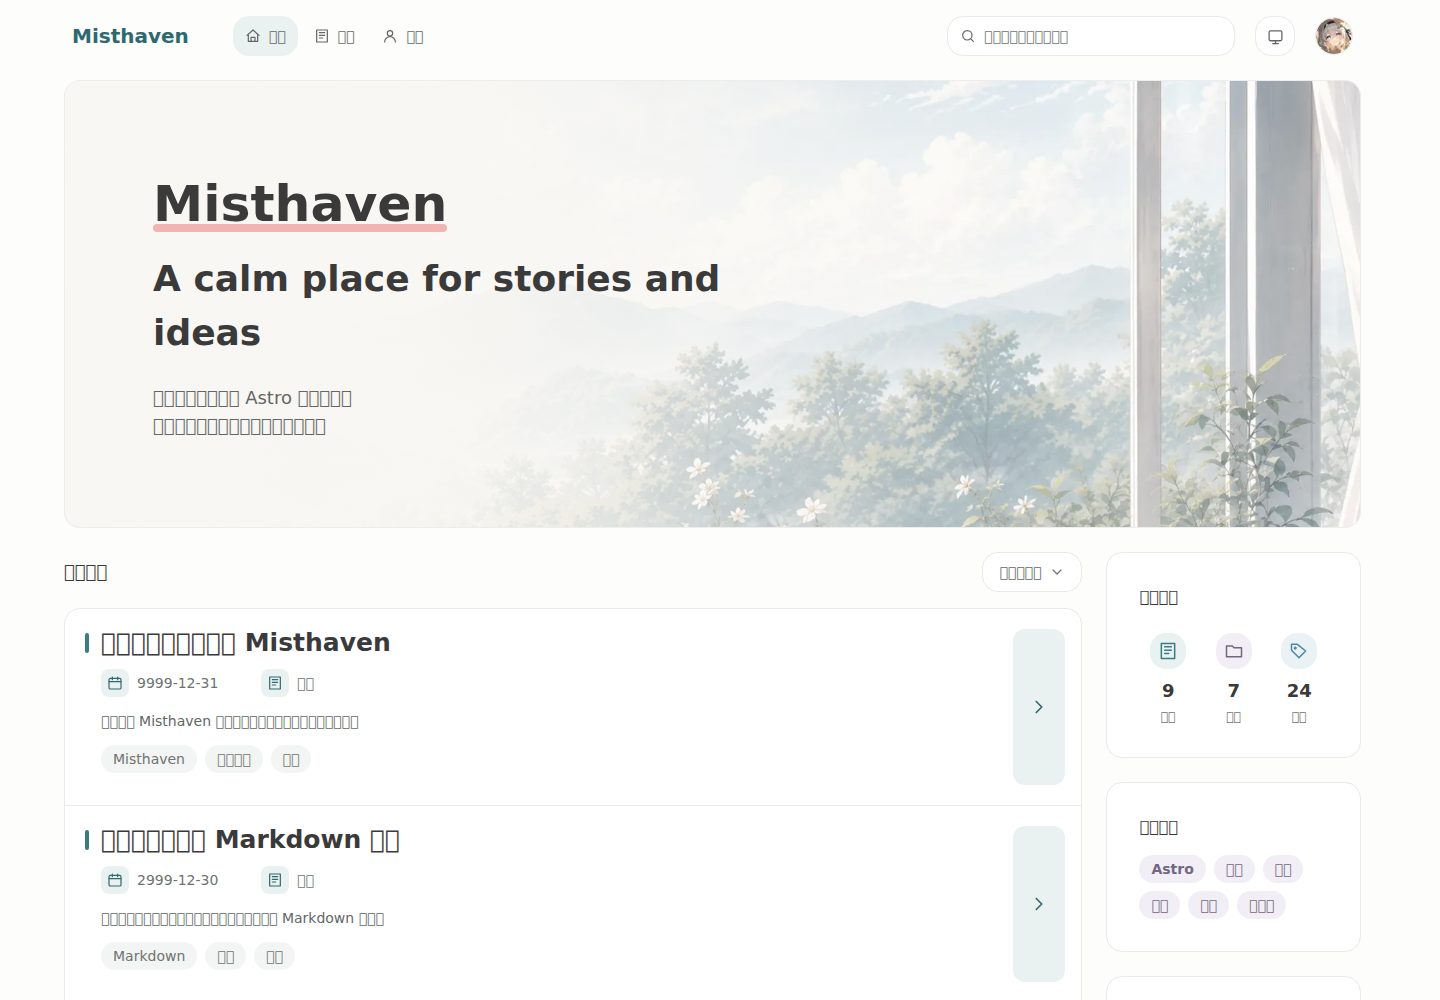Select the Astro tag in the sidebar
The width and height of the screenshot is (1440, 1000).
click(1172, 869)
